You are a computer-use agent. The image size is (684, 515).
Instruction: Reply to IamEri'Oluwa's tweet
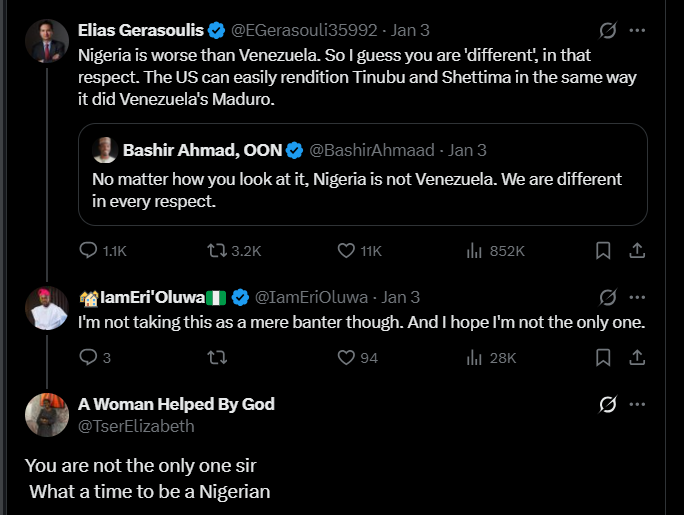(x=88, y=357)
